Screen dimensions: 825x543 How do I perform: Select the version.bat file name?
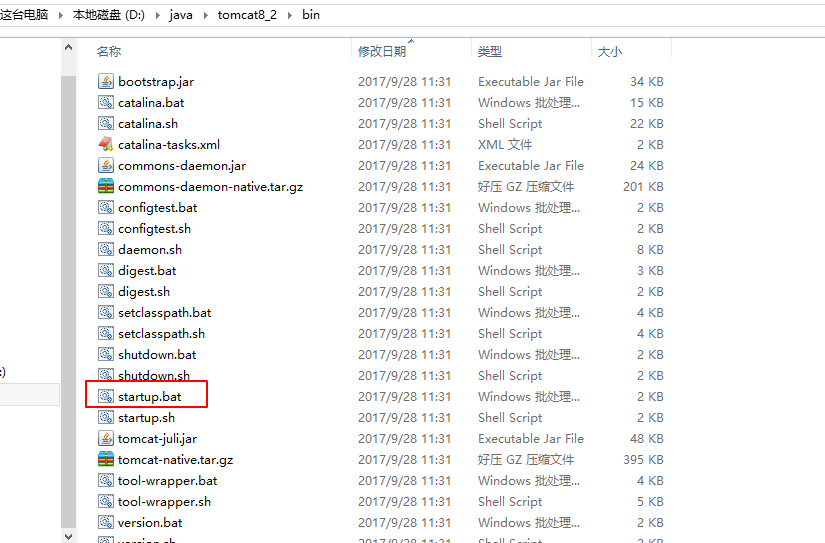pyautogui.click(x=150, y=522)
